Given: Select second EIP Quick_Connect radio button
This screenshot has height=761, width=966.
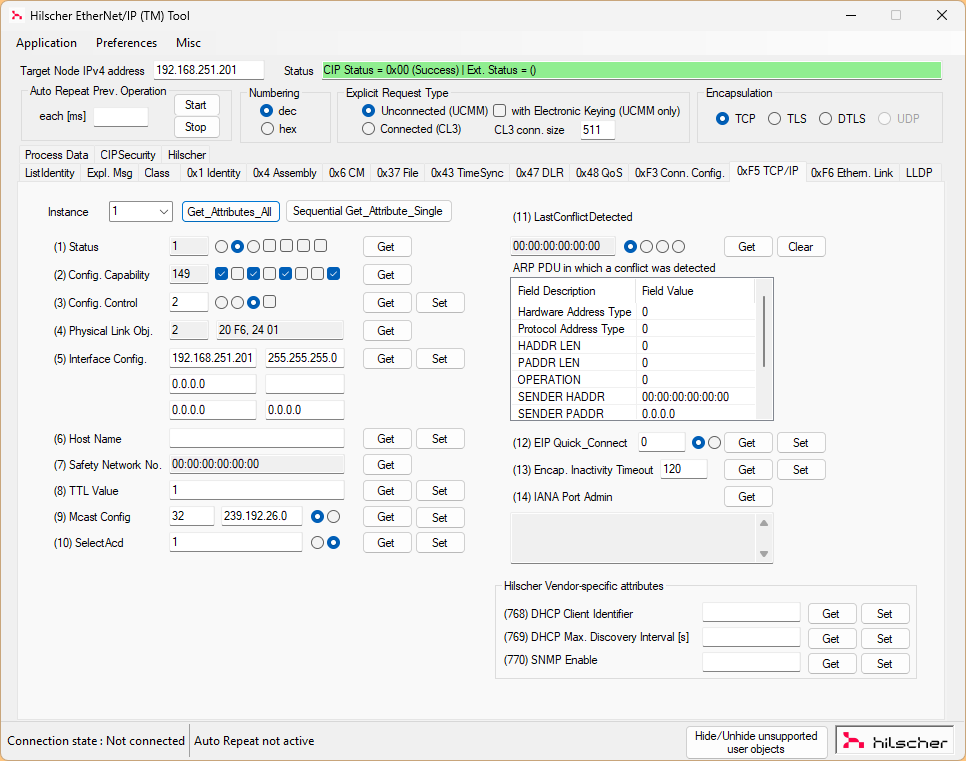Looking at the screenshot, I should click(x=714, y=442).
